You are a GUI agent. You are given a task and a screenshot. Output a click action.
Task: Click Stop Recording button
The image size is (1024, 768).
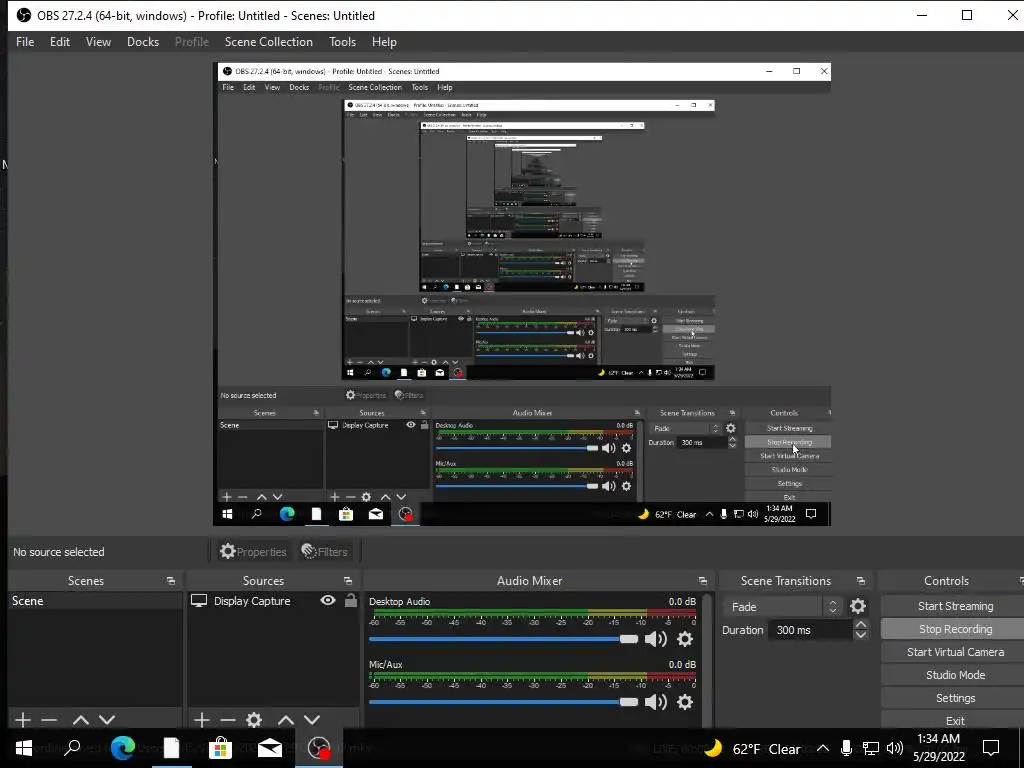pyautogui.click(x=955, y=629)
